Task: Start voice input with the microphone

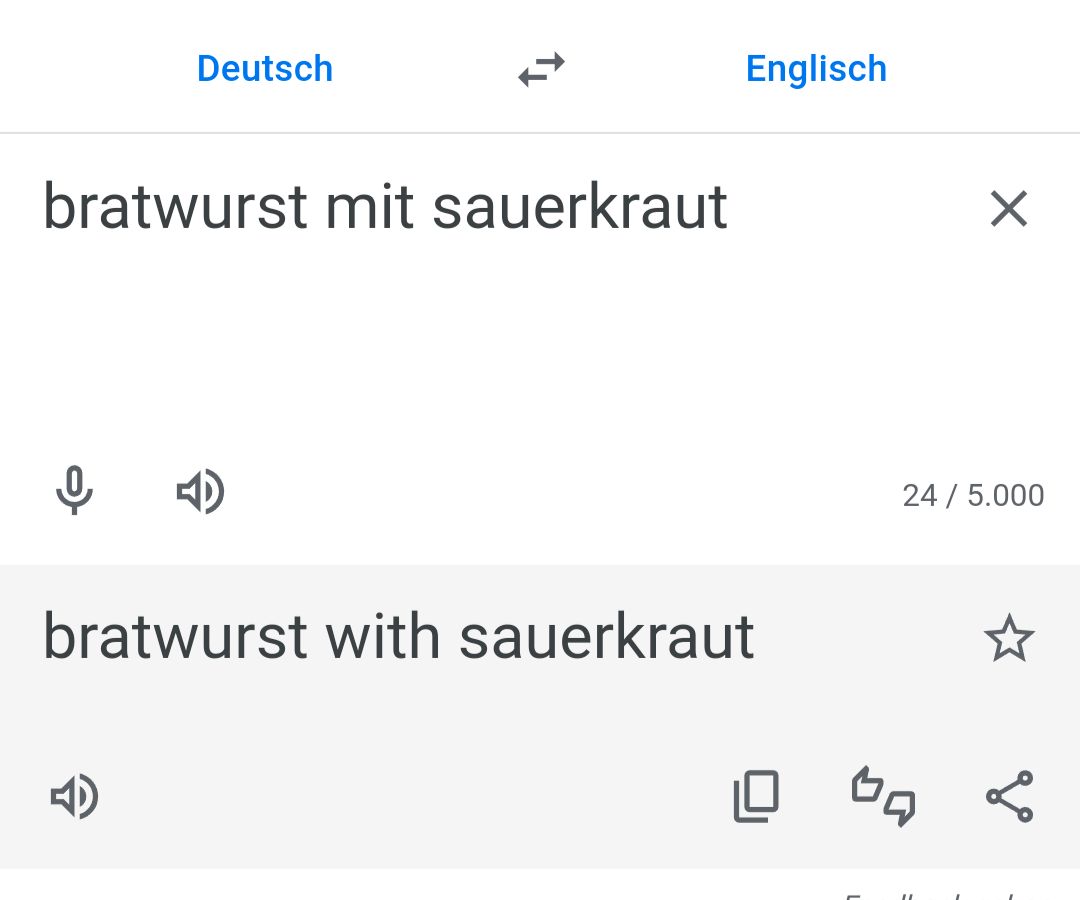Action: 74,492
